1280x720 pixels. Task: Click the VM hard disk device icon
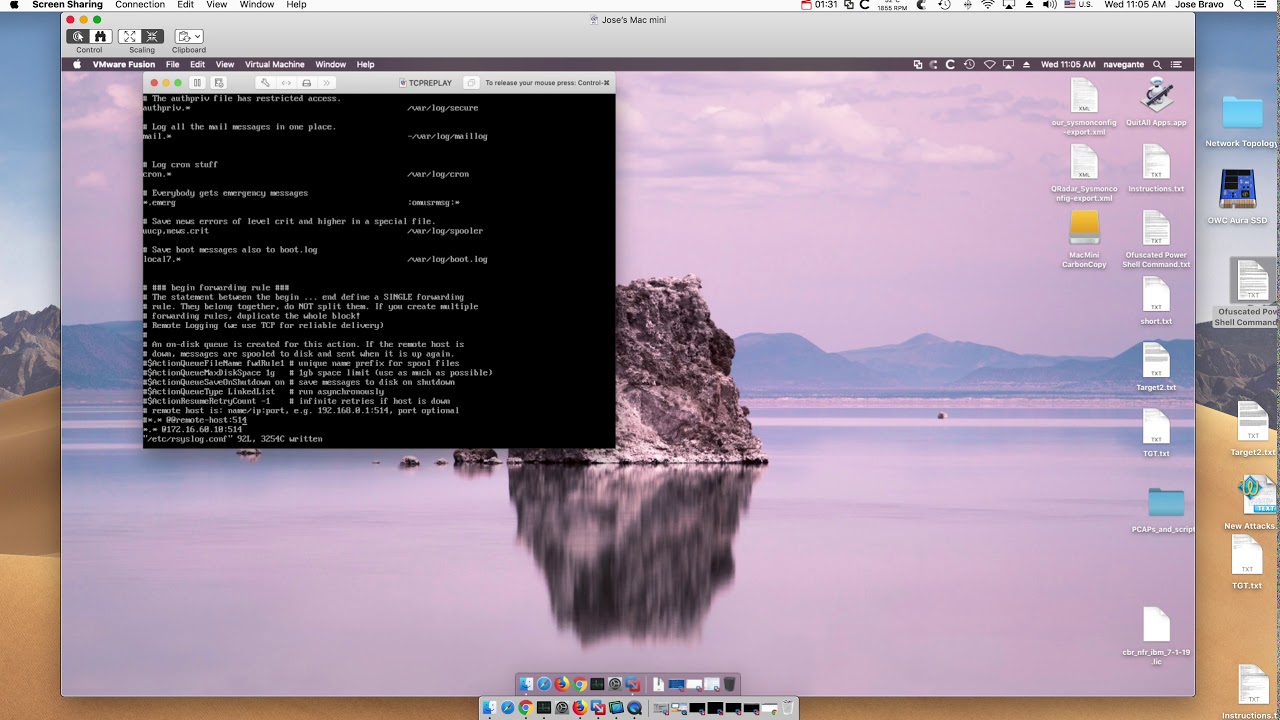pyautogui.click(x=307, y=83)
